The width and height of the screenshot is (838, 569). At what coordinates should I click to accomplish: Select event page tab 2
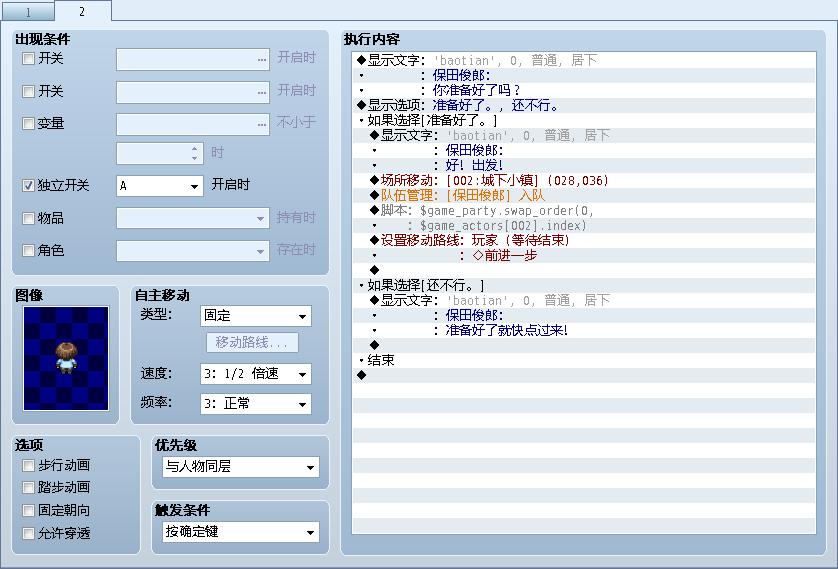(x=82, y=11)
